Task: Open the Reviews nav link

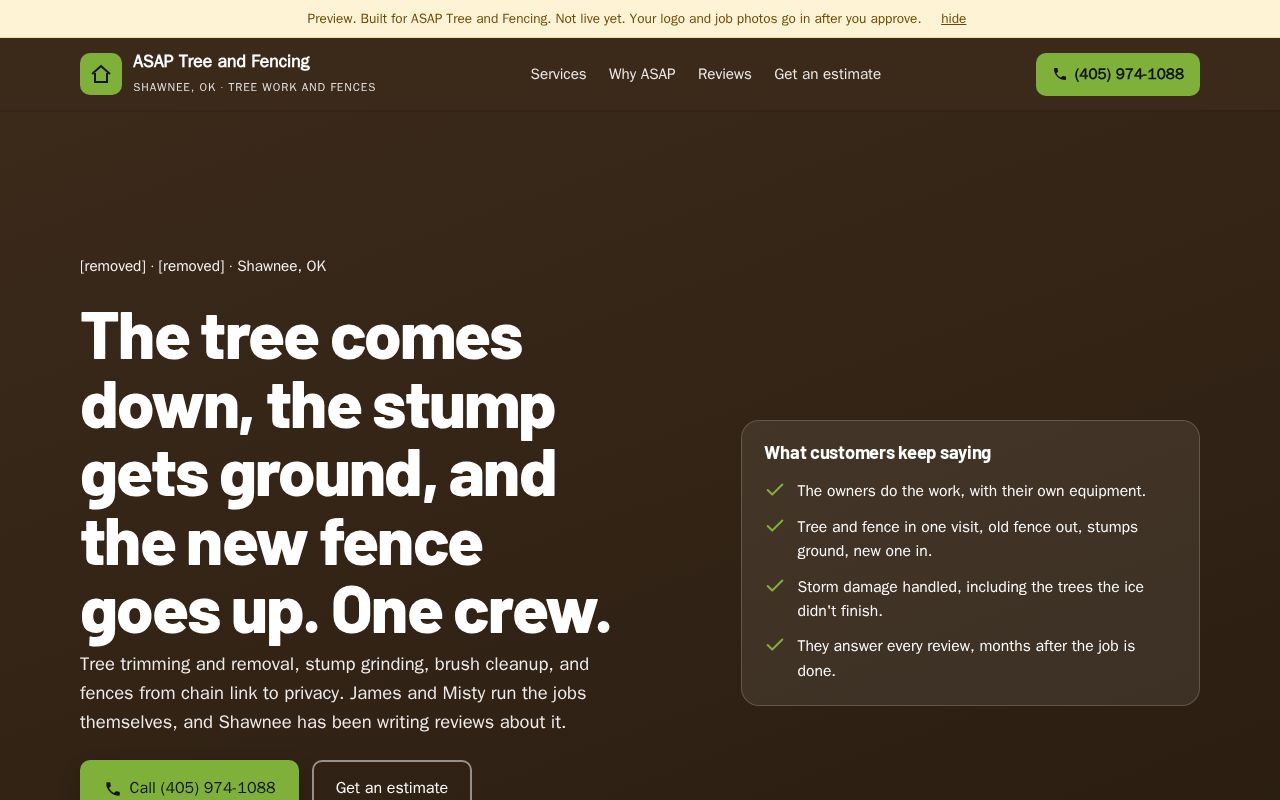Action: (725, 74)
